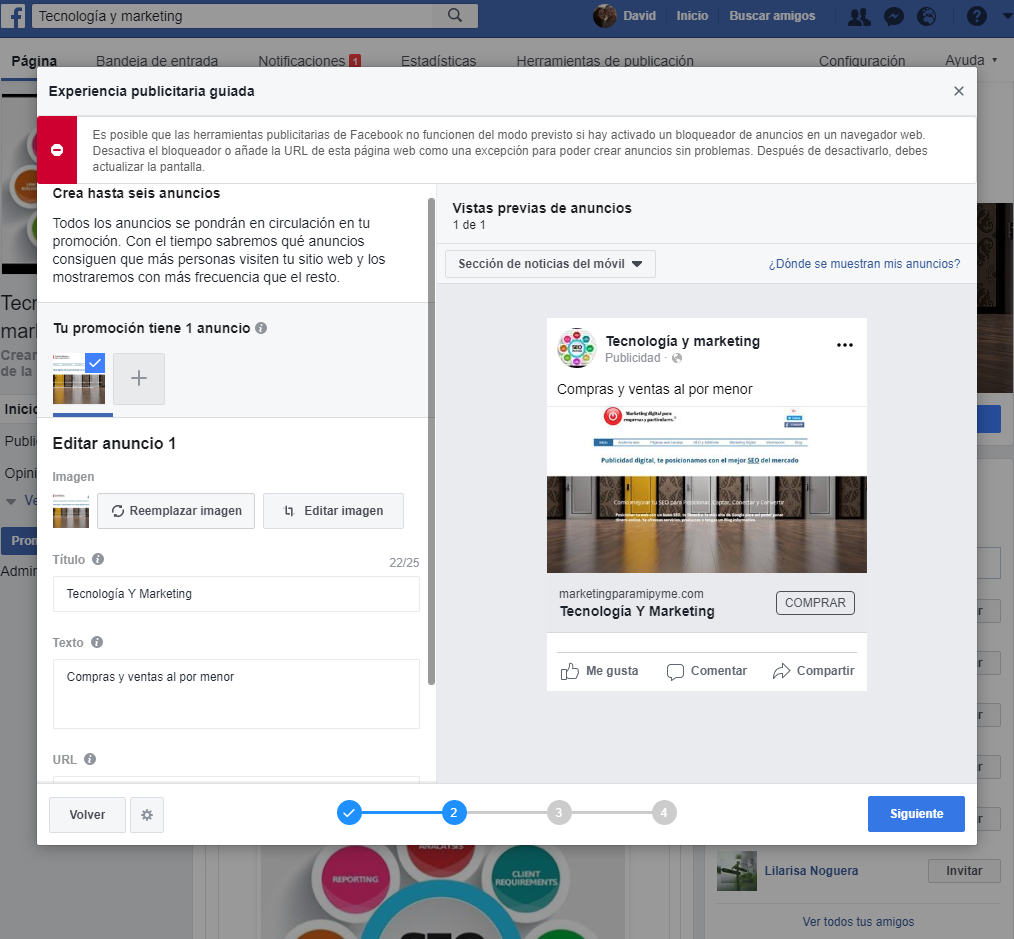Open the help question mark icon
Viewport: 1014px width, 939px height.
[976, 16]
